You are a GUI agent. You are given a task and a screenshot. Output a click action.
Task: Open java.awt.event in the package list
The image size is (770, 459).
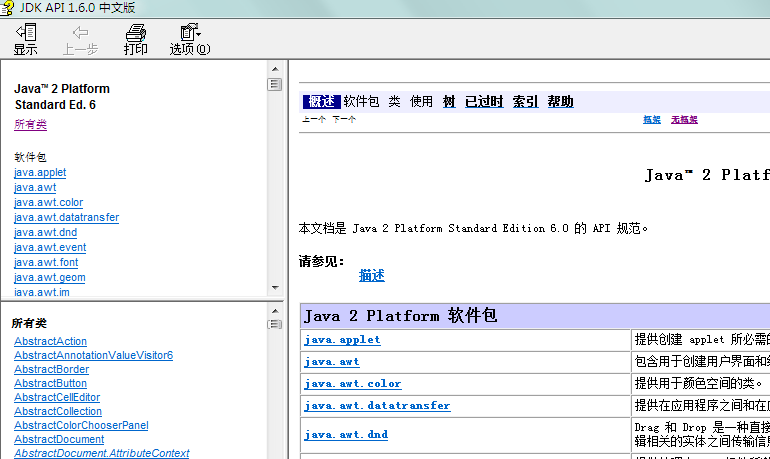coord(50,247)
